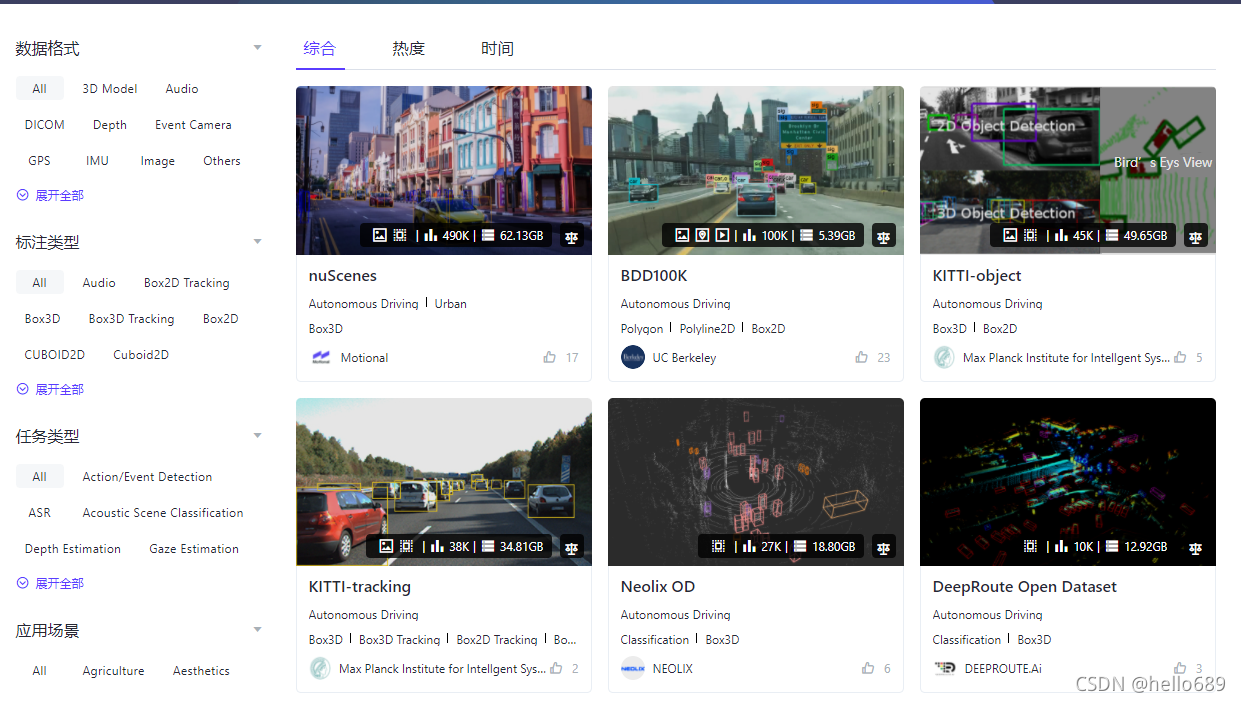Toggle the Event Camera format filter

click(193, 124)
